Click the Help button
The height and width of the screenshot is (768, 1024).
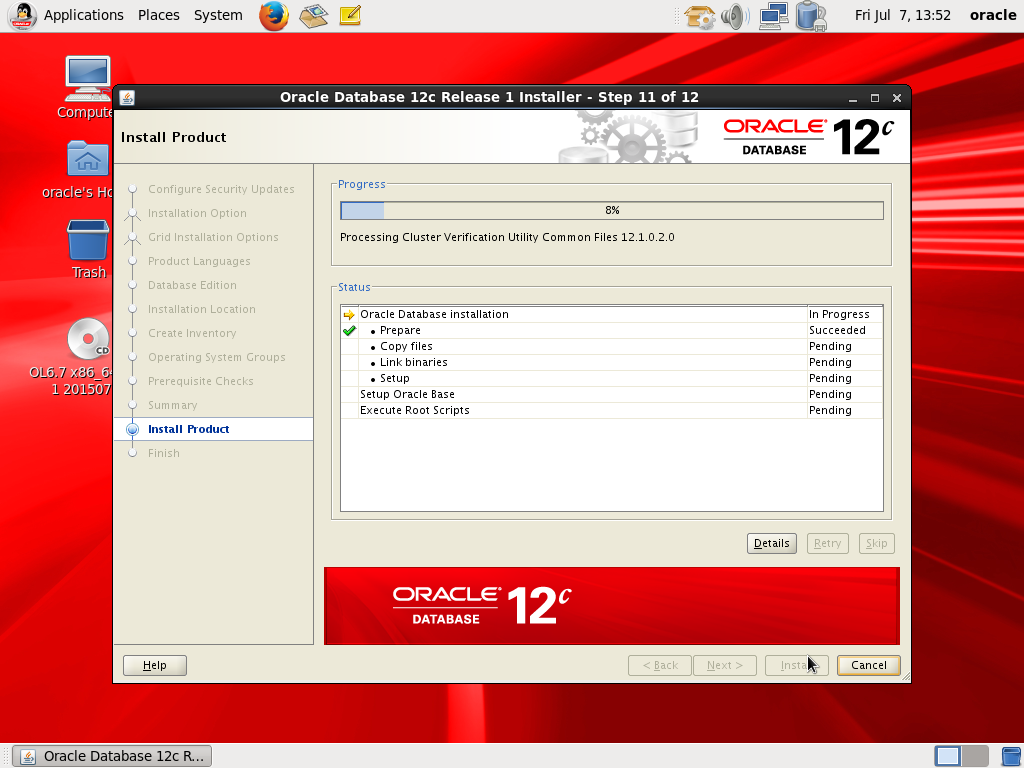point(155,665)
